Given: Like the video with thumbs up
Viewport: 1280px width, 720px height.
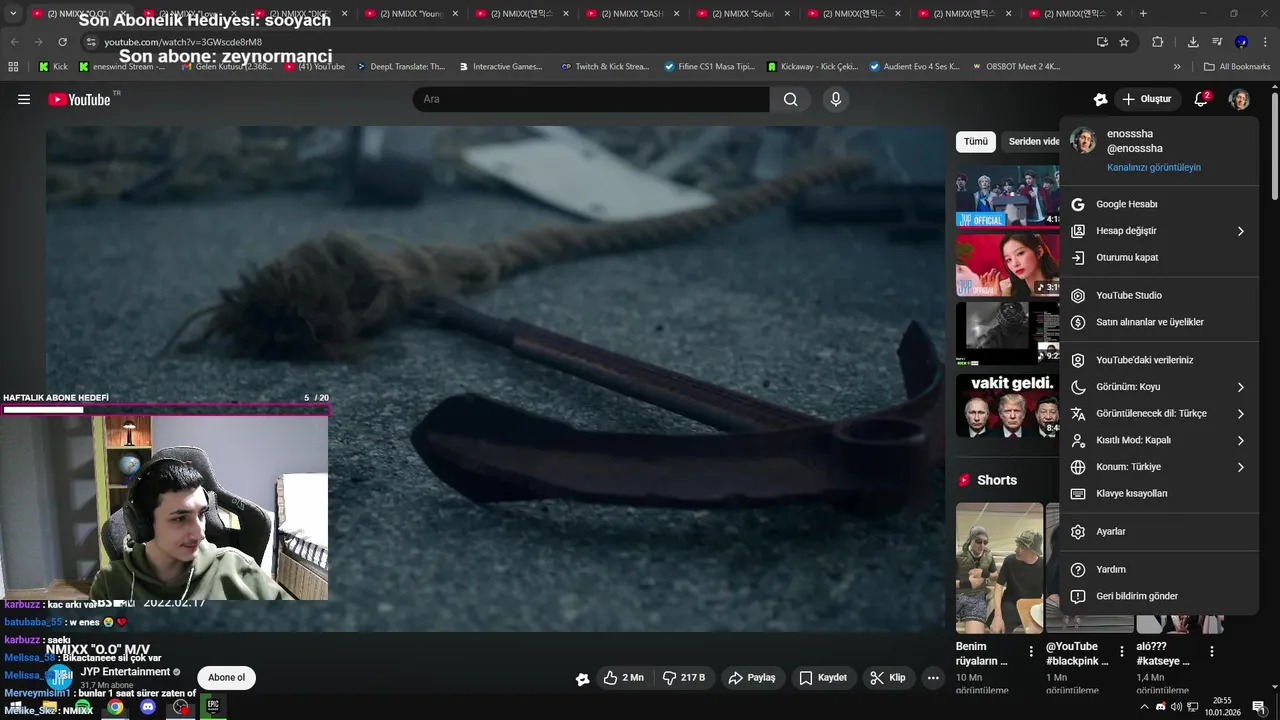Looking at the screenshot, I should pyautogui.click(x=623, y=678).
